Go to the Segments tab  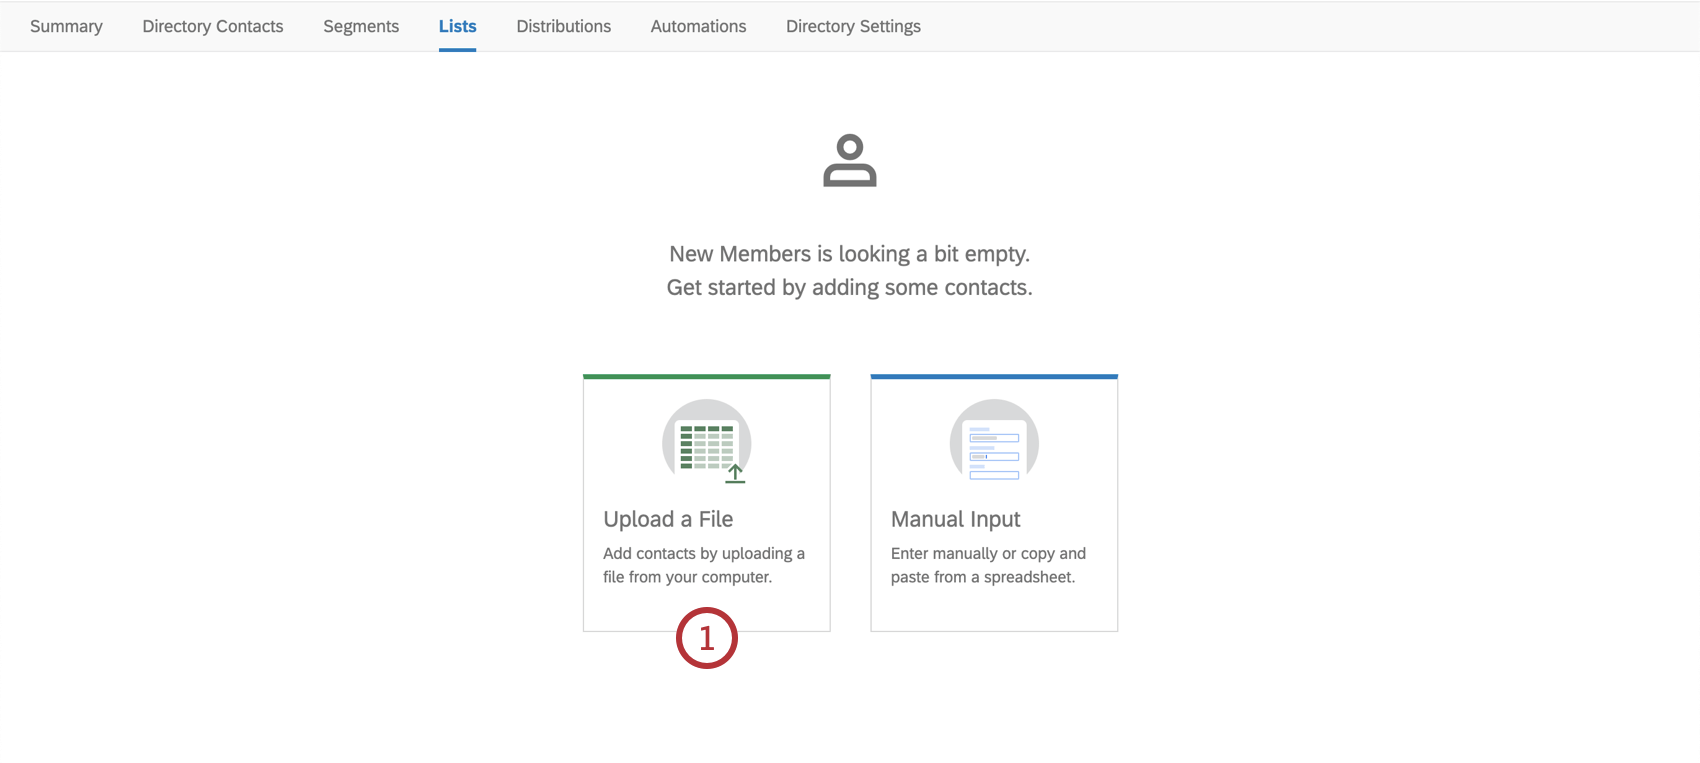pos(361,26)
